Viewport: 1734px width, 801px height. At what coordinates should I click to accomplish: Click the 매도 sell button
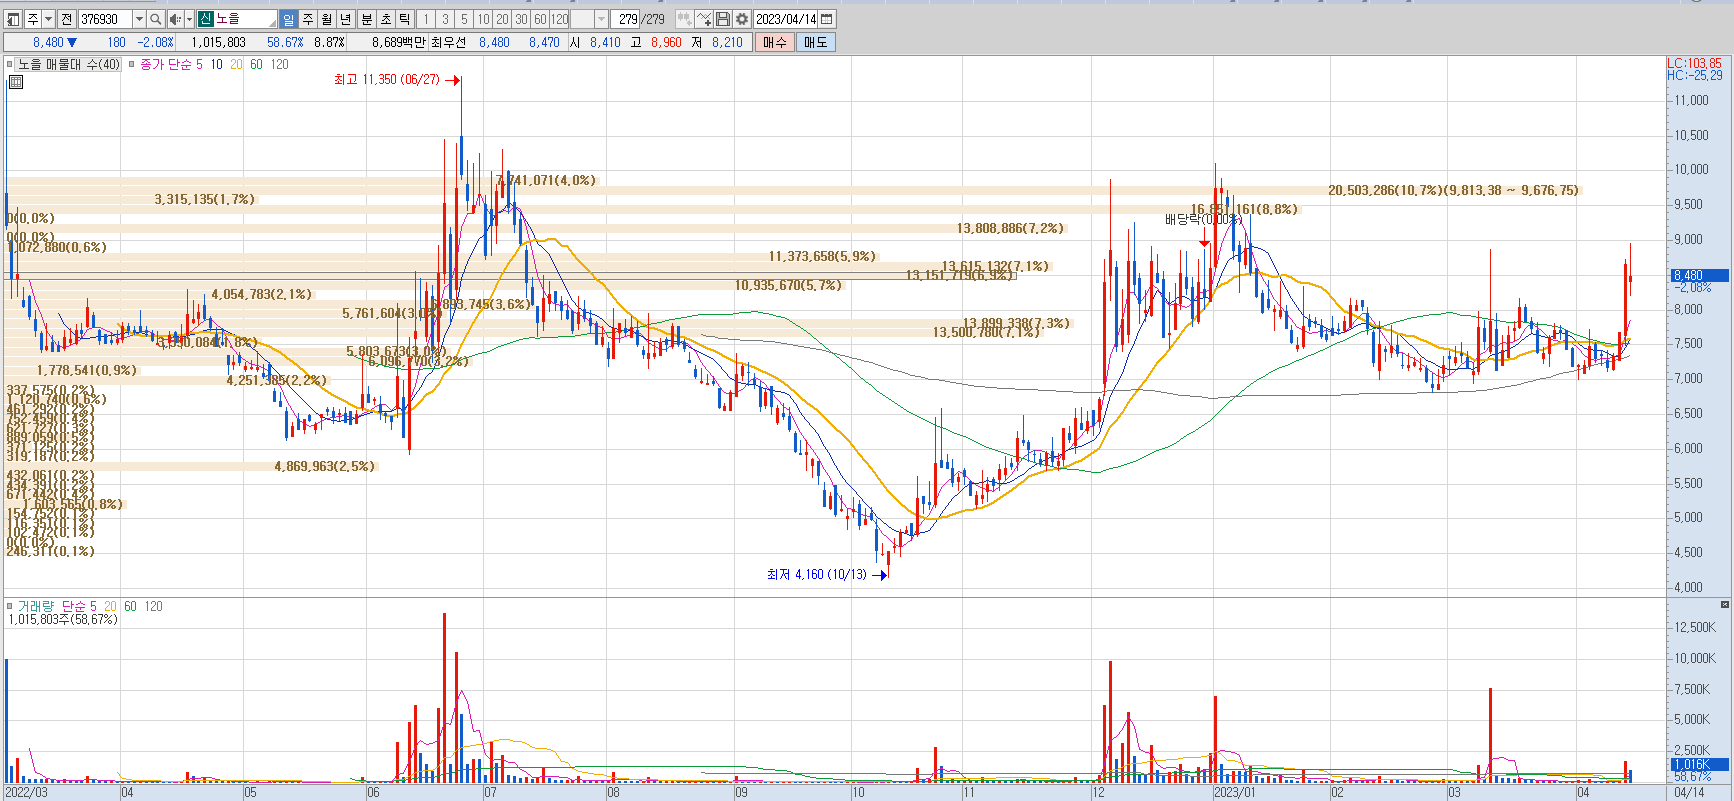point(816,42)
